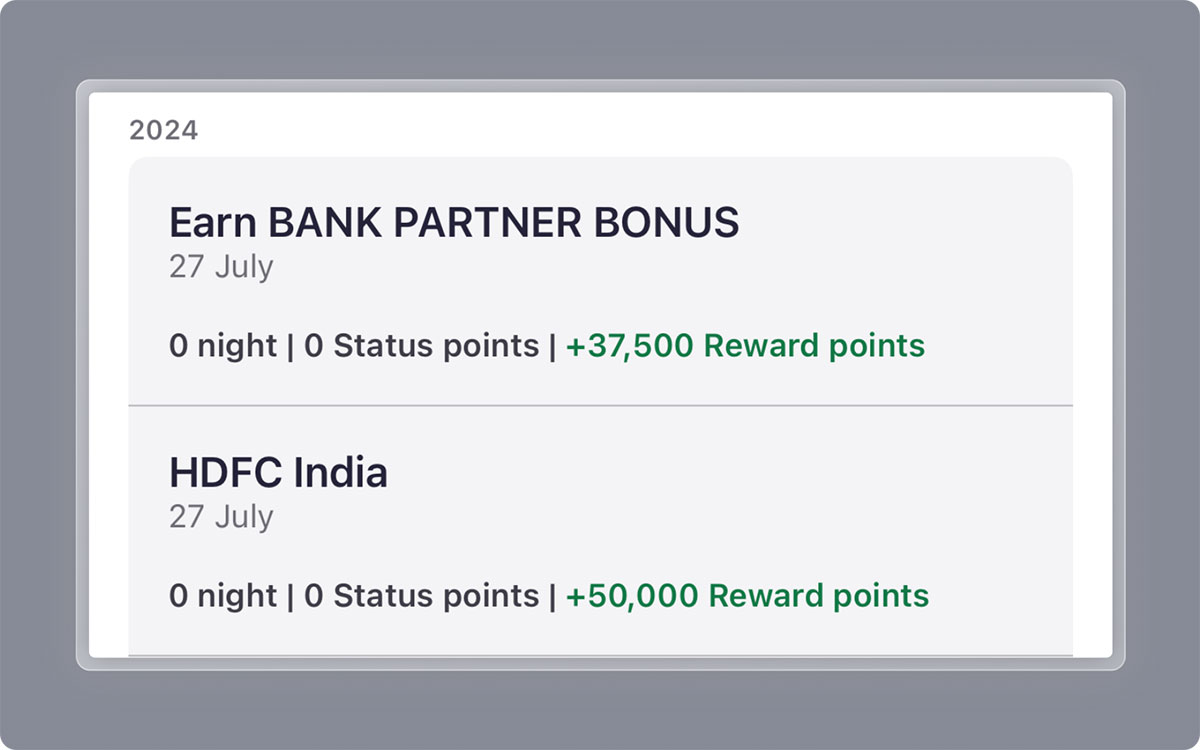
Task: Select the 2024 year heading
Action: (163, 129)
